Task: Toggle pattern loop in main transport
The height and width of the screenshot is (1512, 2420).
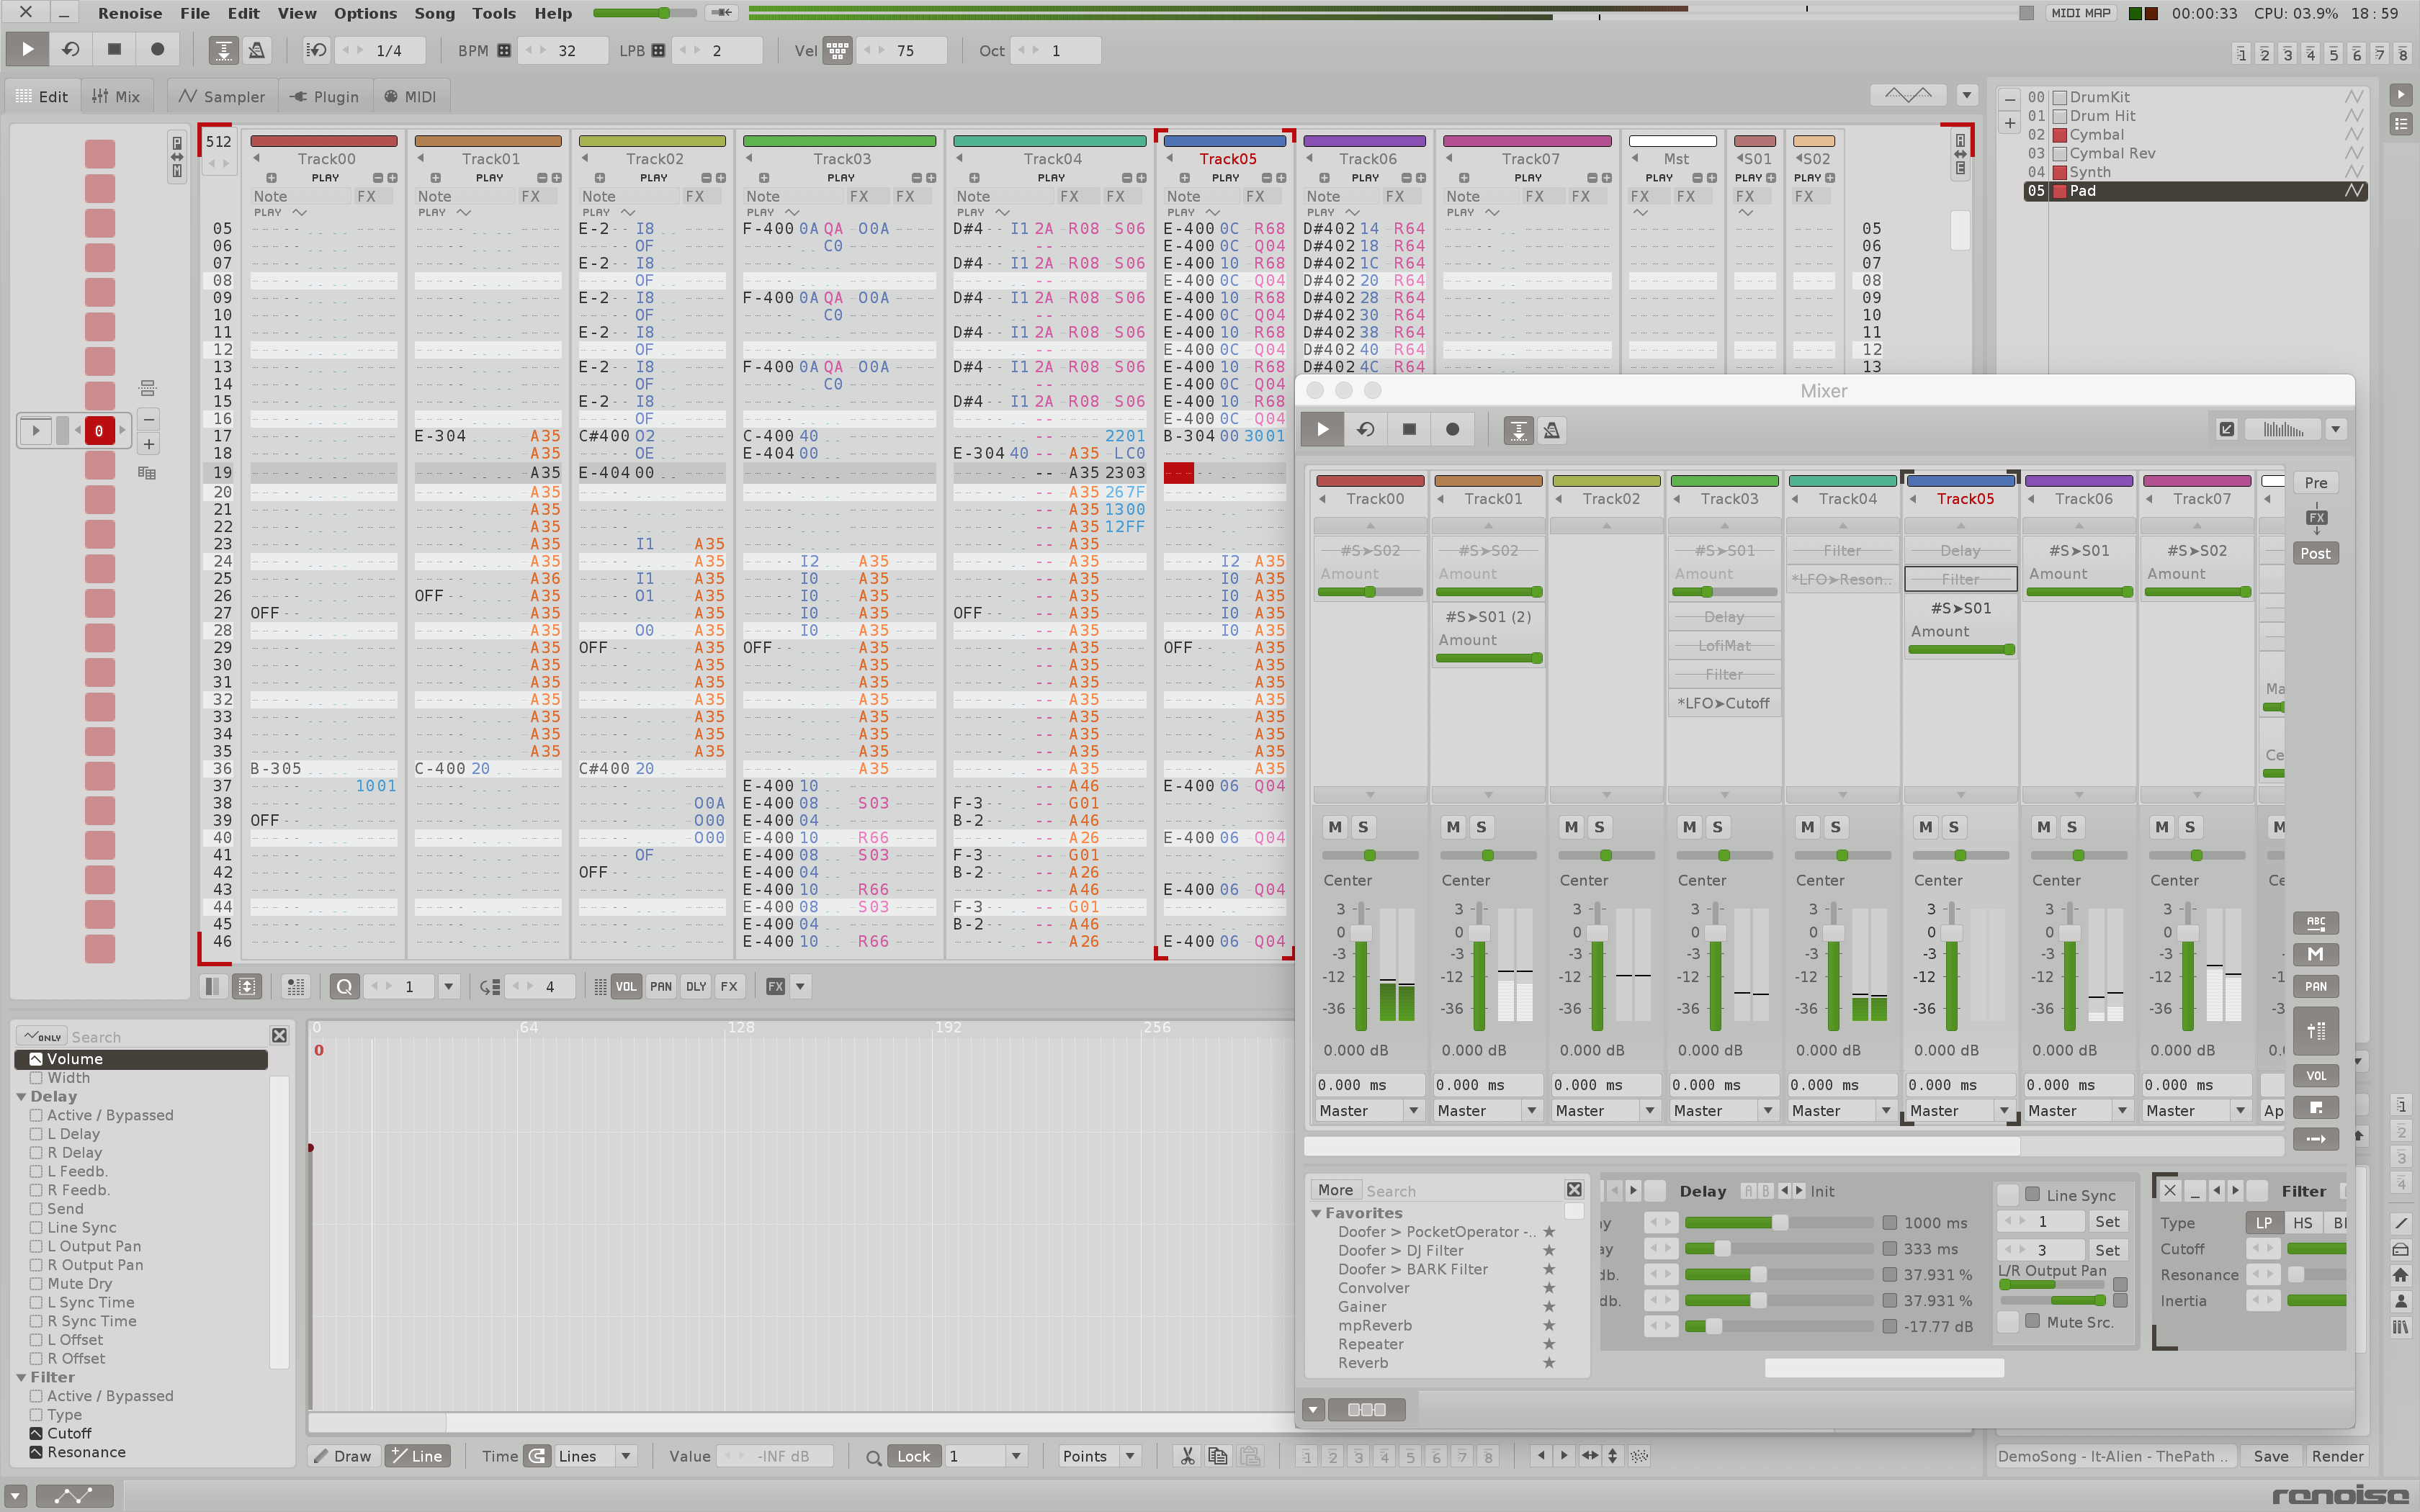Action: 70,49
